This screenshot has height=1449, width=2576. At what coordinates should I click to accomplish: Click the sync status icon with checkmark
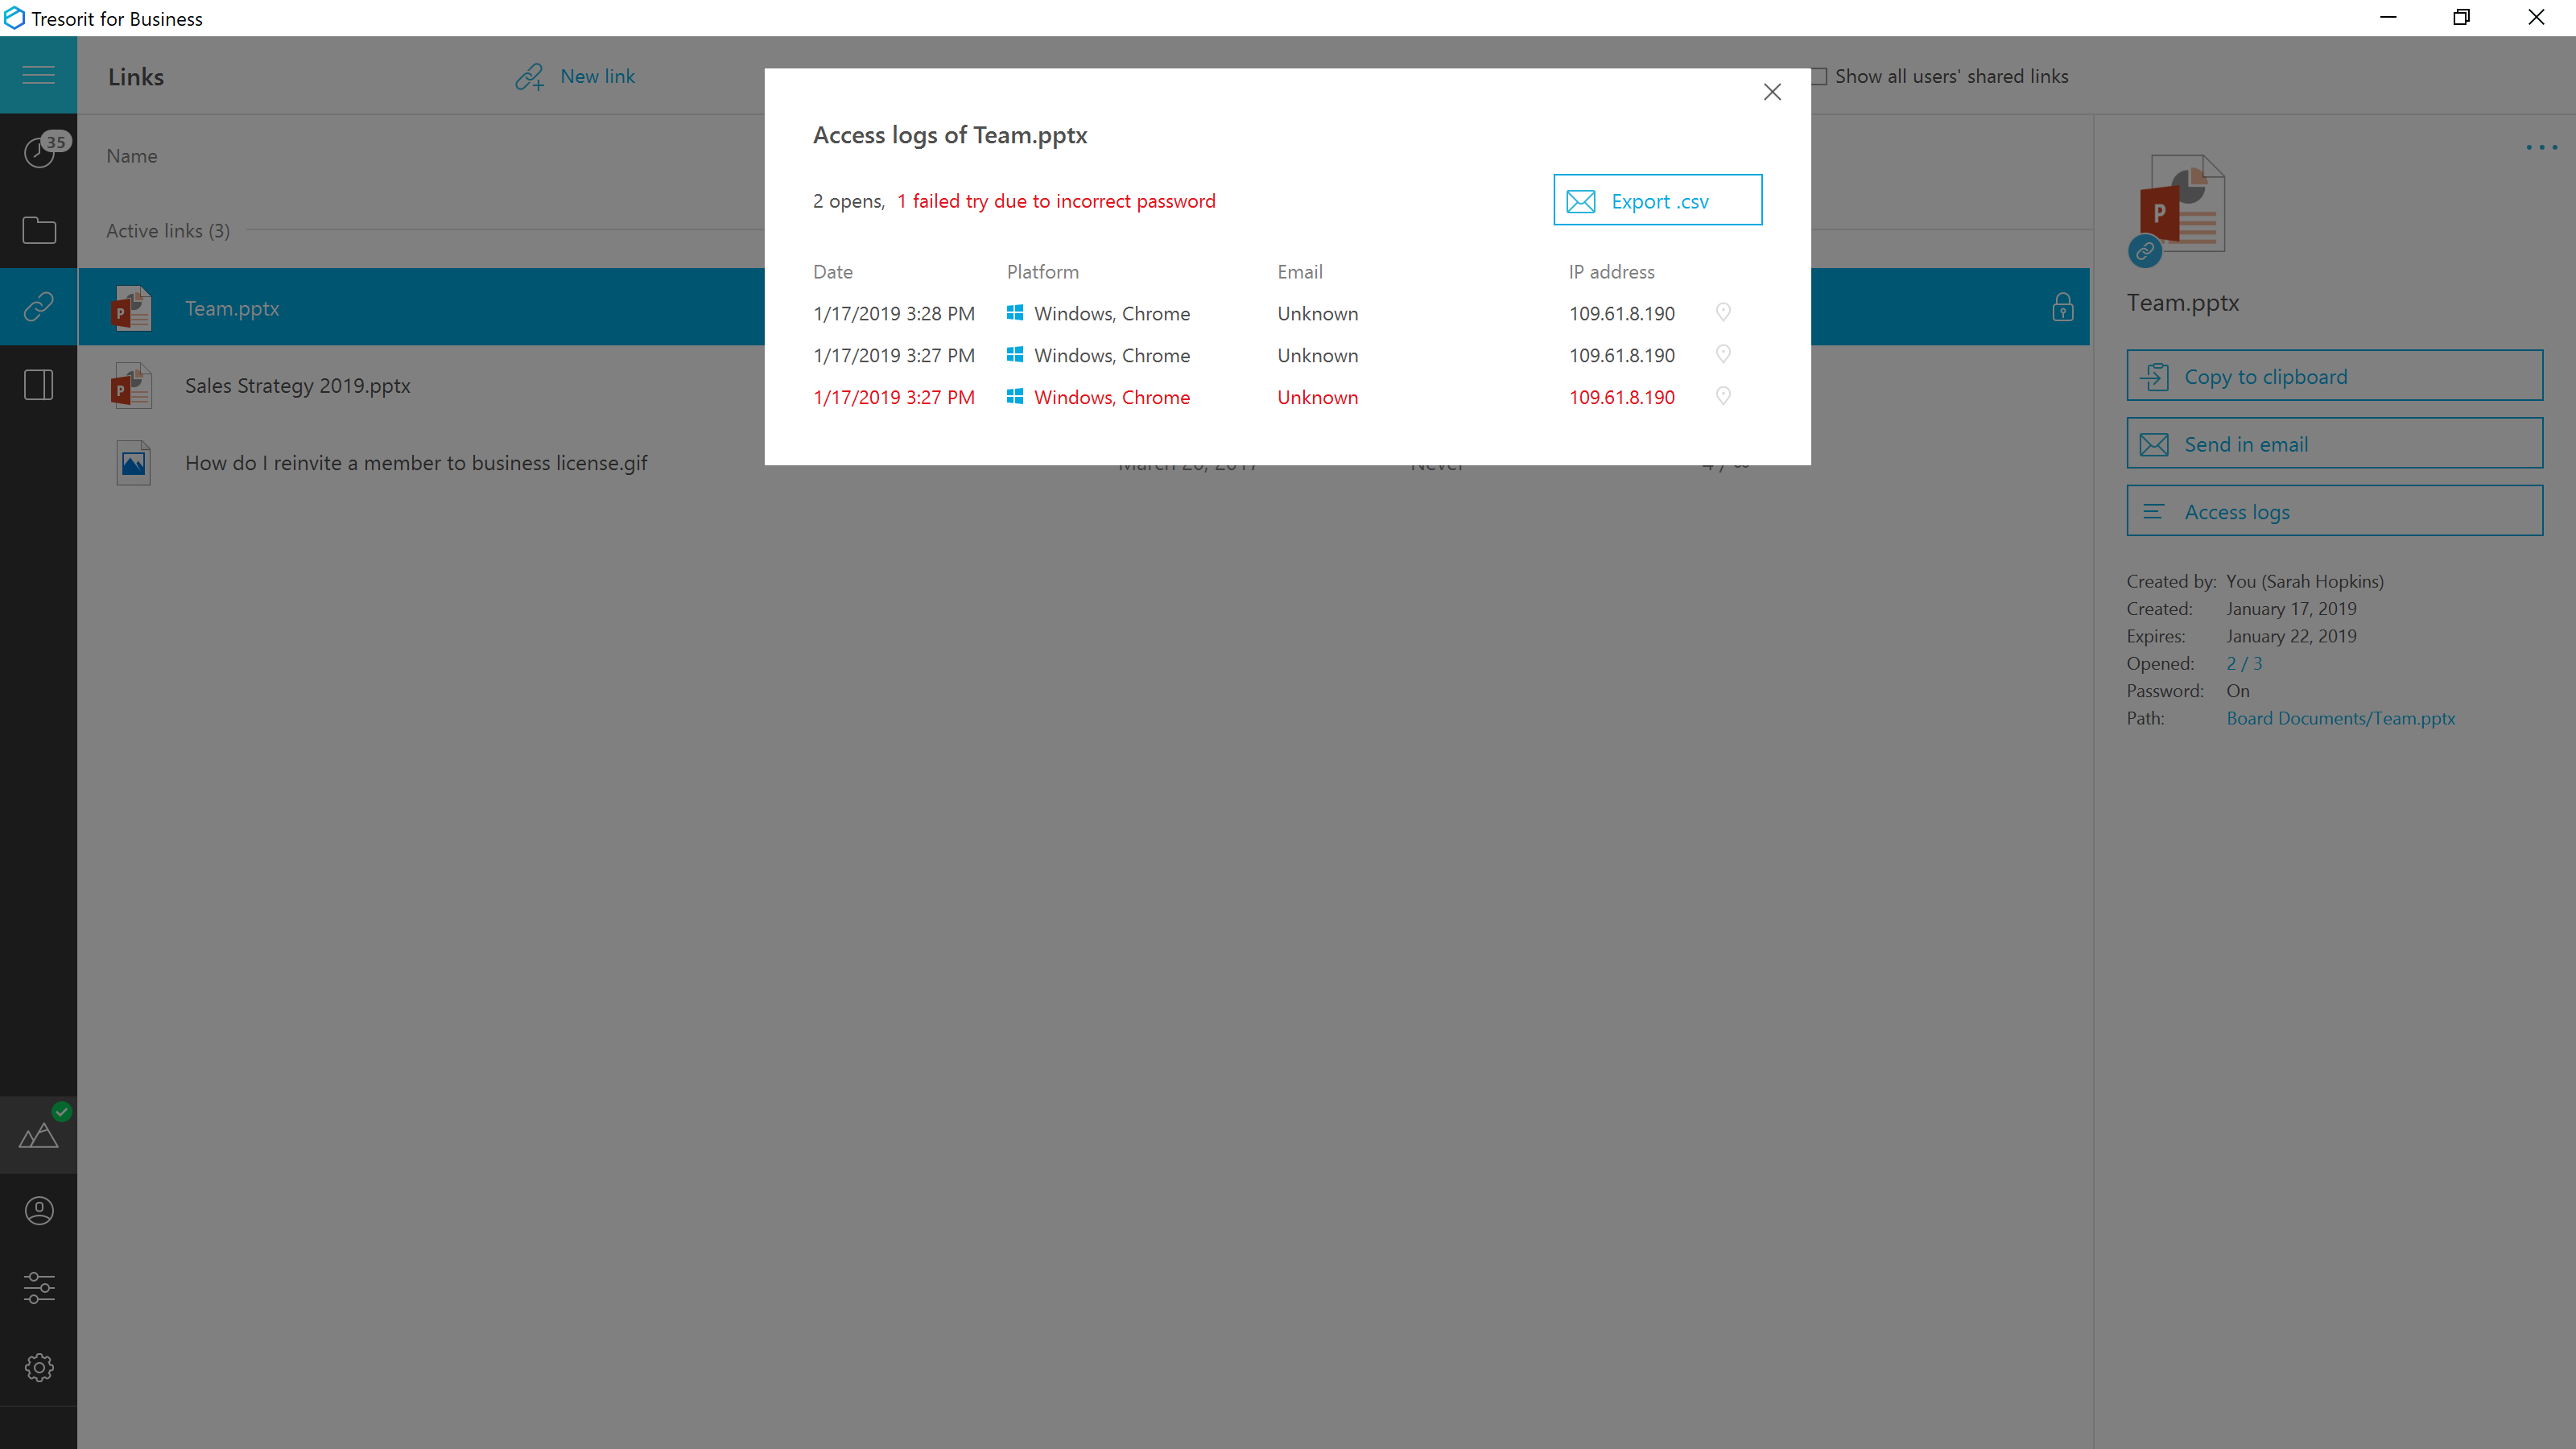(x=37, y=1133)
